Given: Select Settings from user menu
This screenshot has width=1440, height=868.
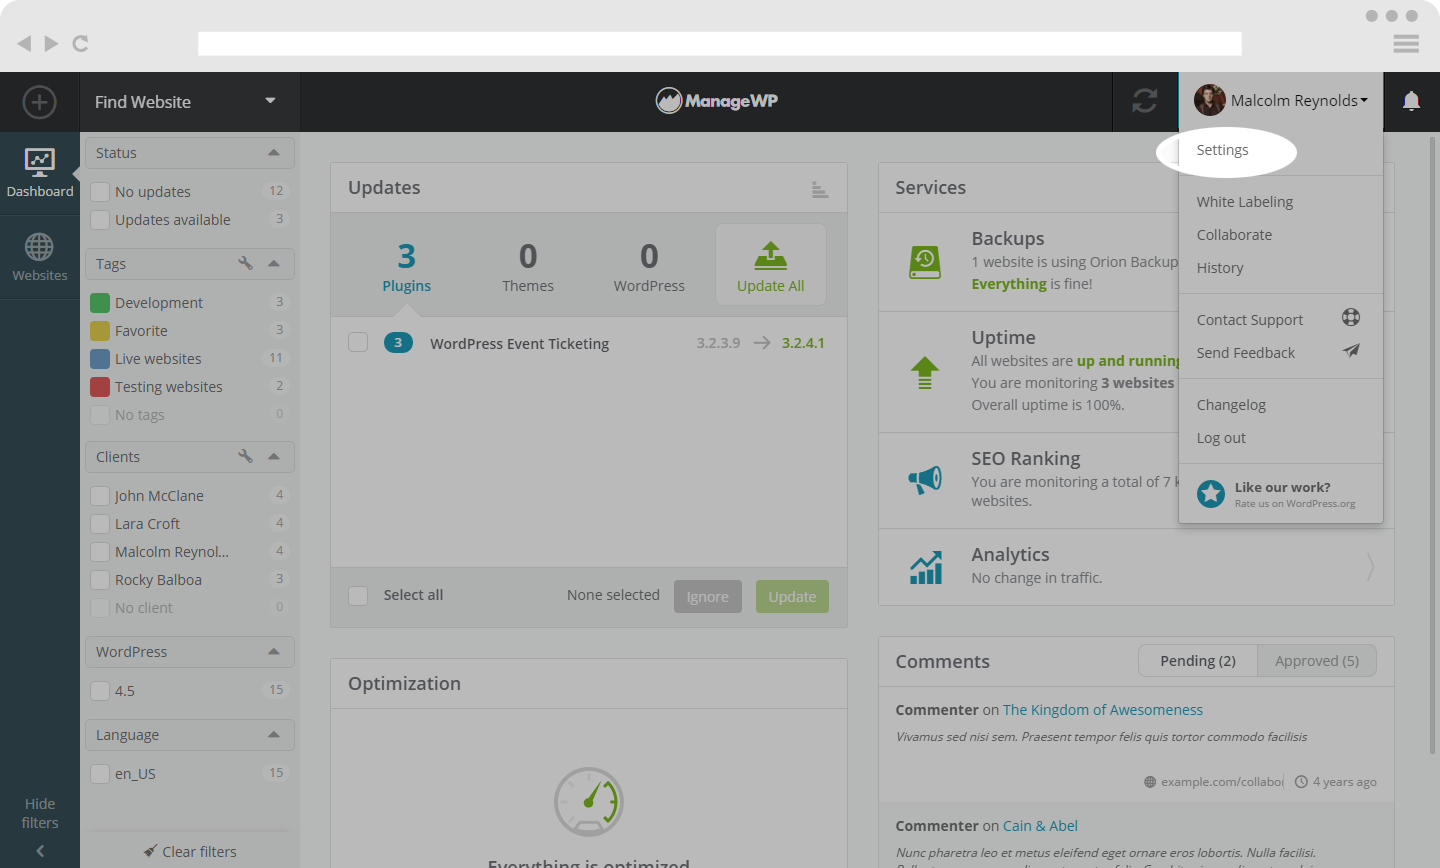Looking at the screenshot, I should 1223,150.
